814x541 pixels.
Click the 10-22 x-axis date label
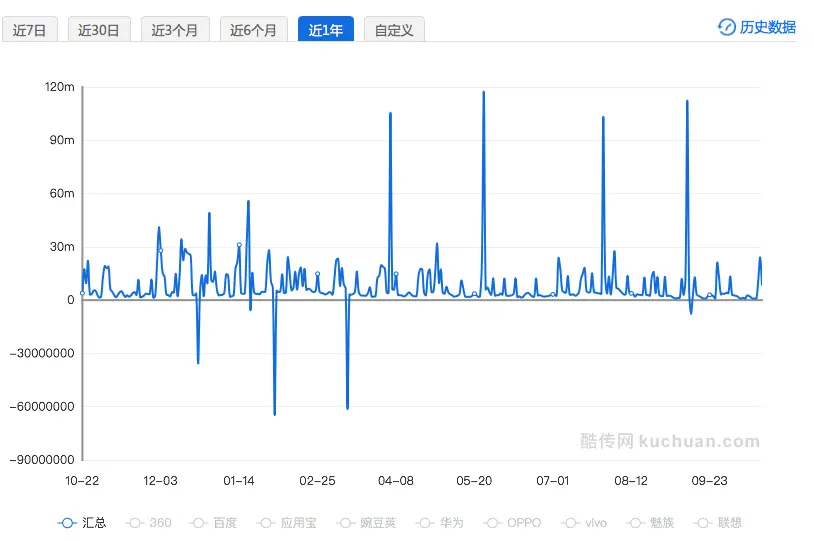pos(82,481)
